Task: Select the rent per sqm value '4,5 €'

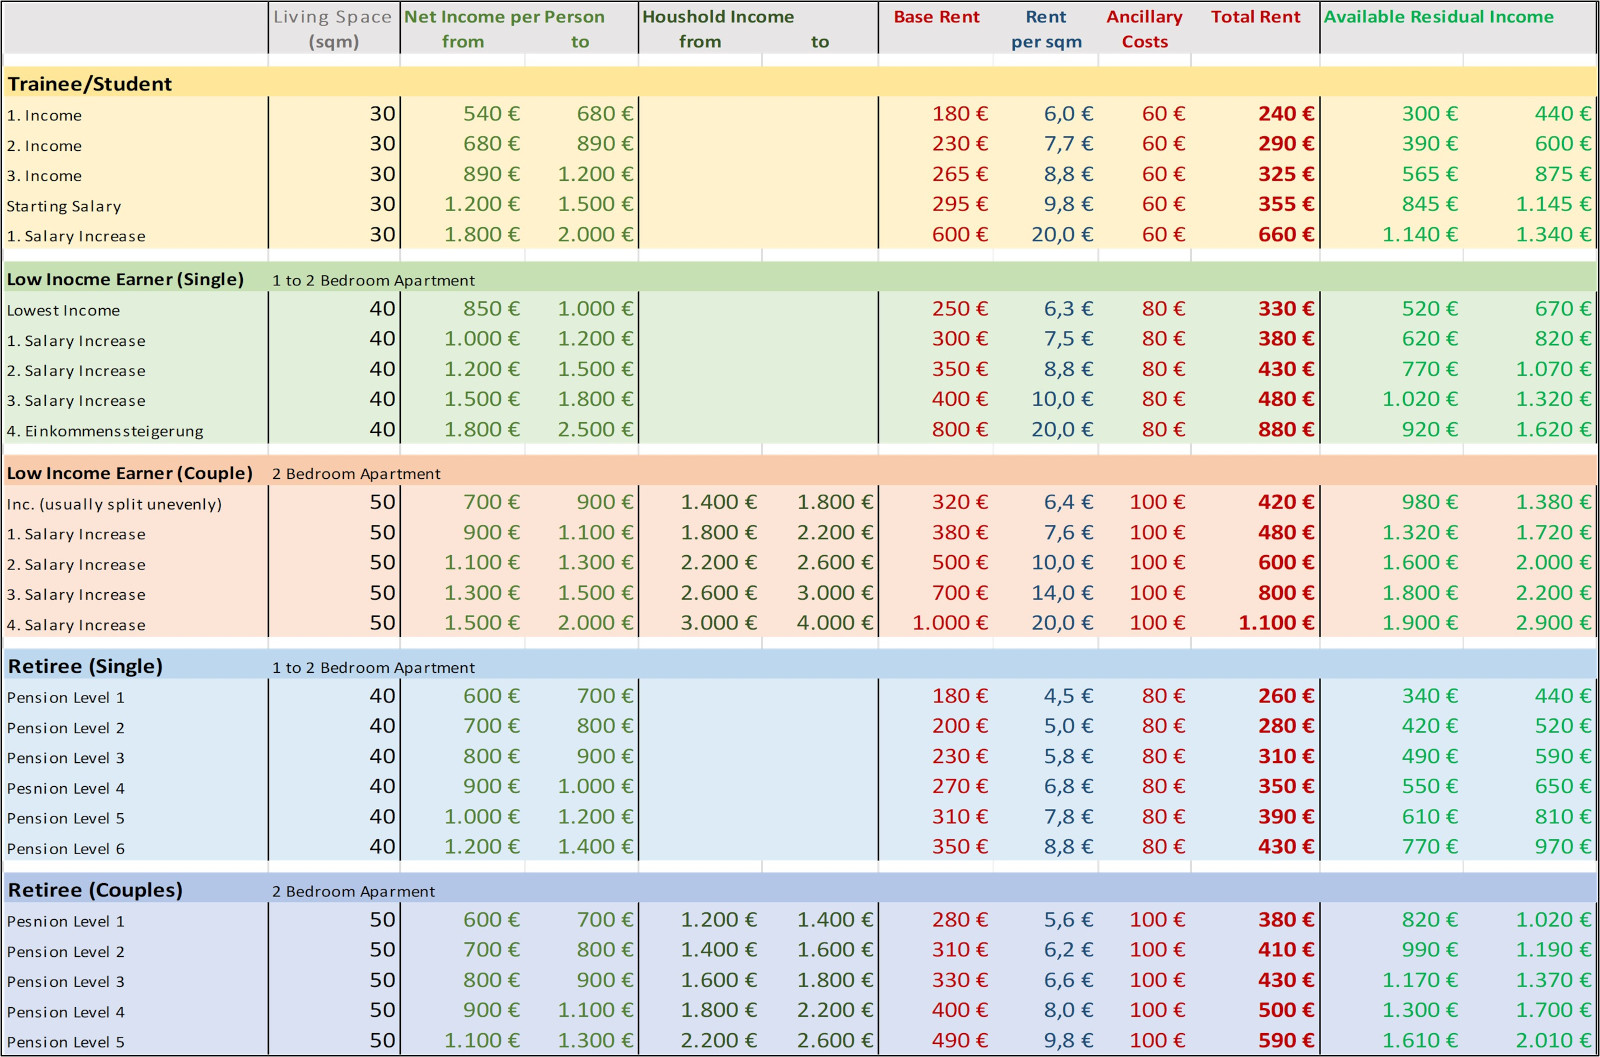Action: 1068,696
